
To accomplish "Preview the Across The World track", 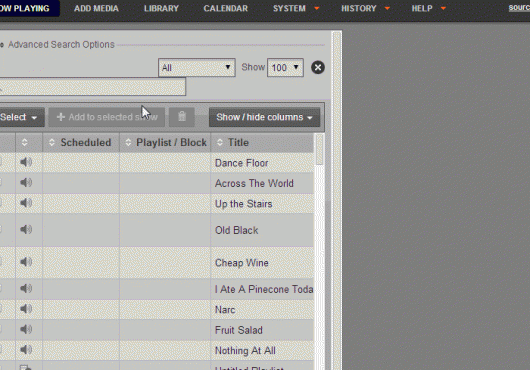I will (26, 182).
